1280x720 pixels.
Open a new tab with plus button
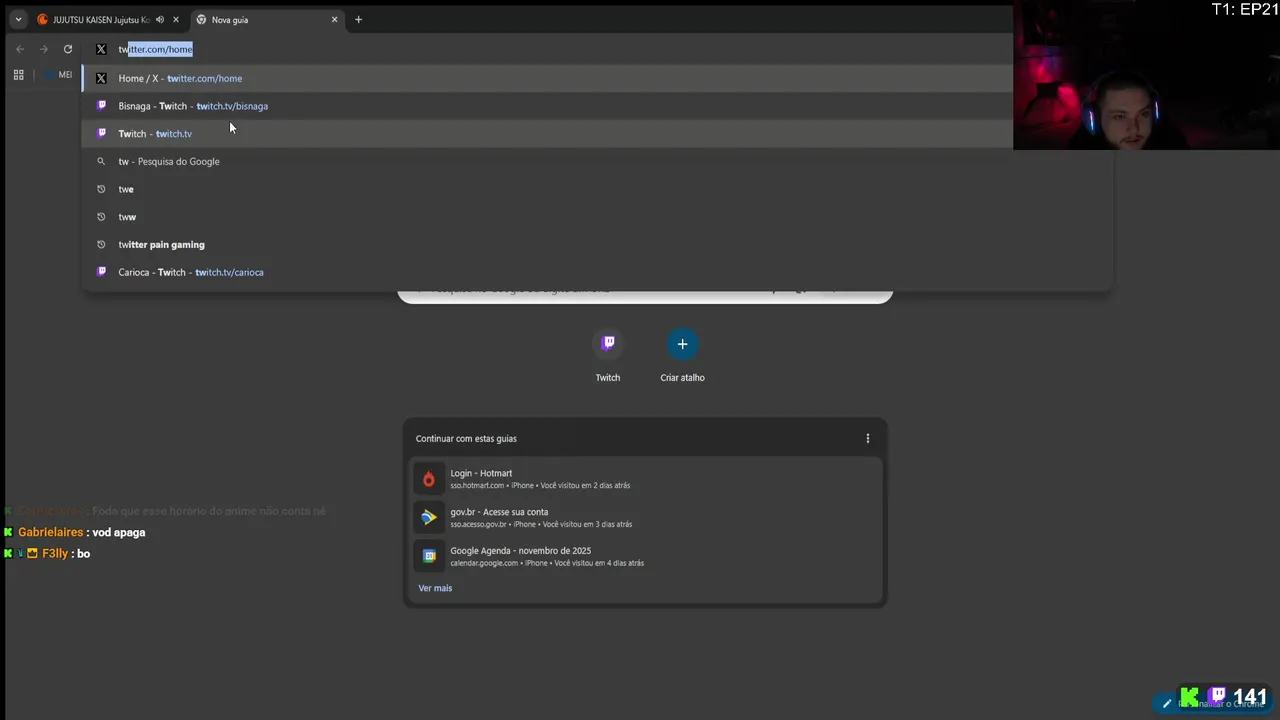tap(358, 19)
